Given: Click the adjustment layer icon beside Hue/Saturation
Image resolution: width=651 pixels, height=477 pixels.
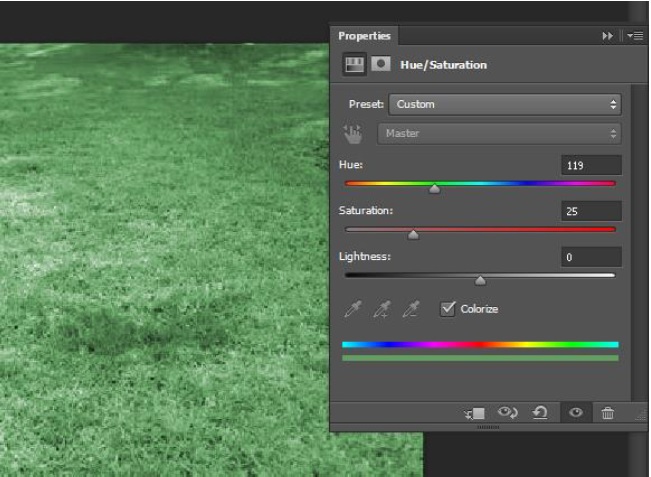Looking at the screenshot, I should [x=353, y=64].
